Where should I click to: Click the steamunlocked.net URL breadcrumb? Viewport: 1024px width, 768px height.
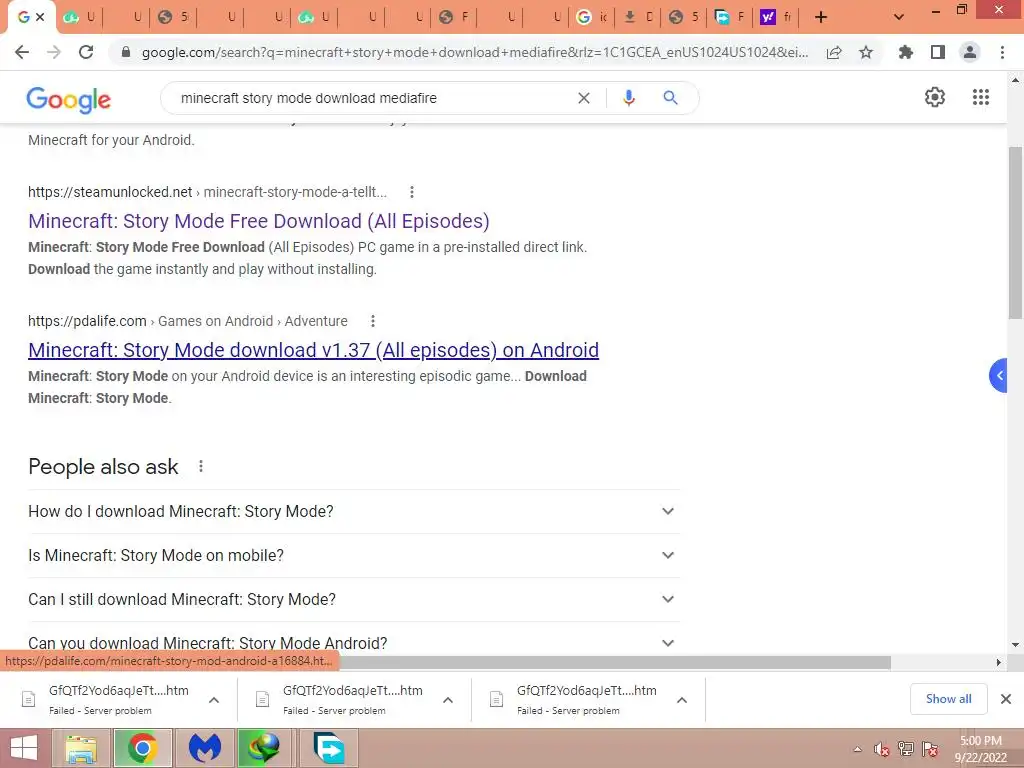click(207, 192)
